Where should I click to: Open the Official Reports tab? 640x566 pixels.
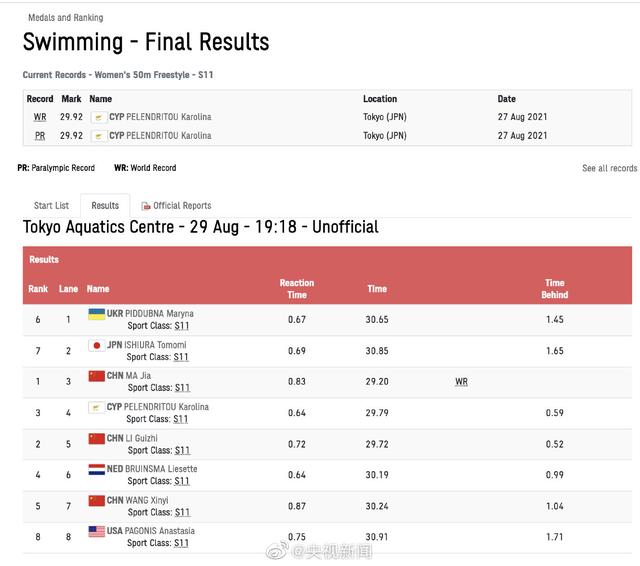pos(181,206)
